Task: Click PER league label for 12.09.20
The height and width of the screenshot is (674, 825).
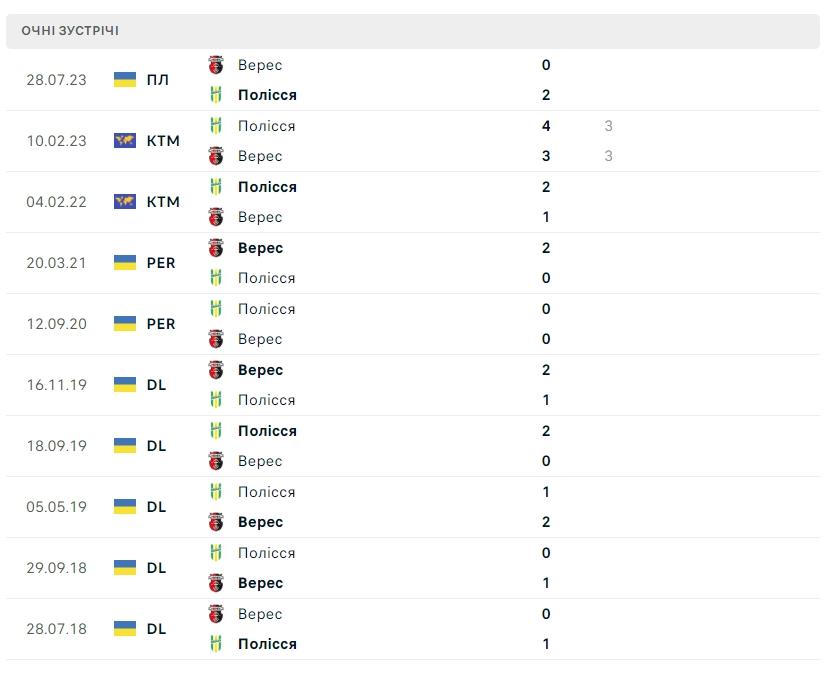Action: (160, 324)
